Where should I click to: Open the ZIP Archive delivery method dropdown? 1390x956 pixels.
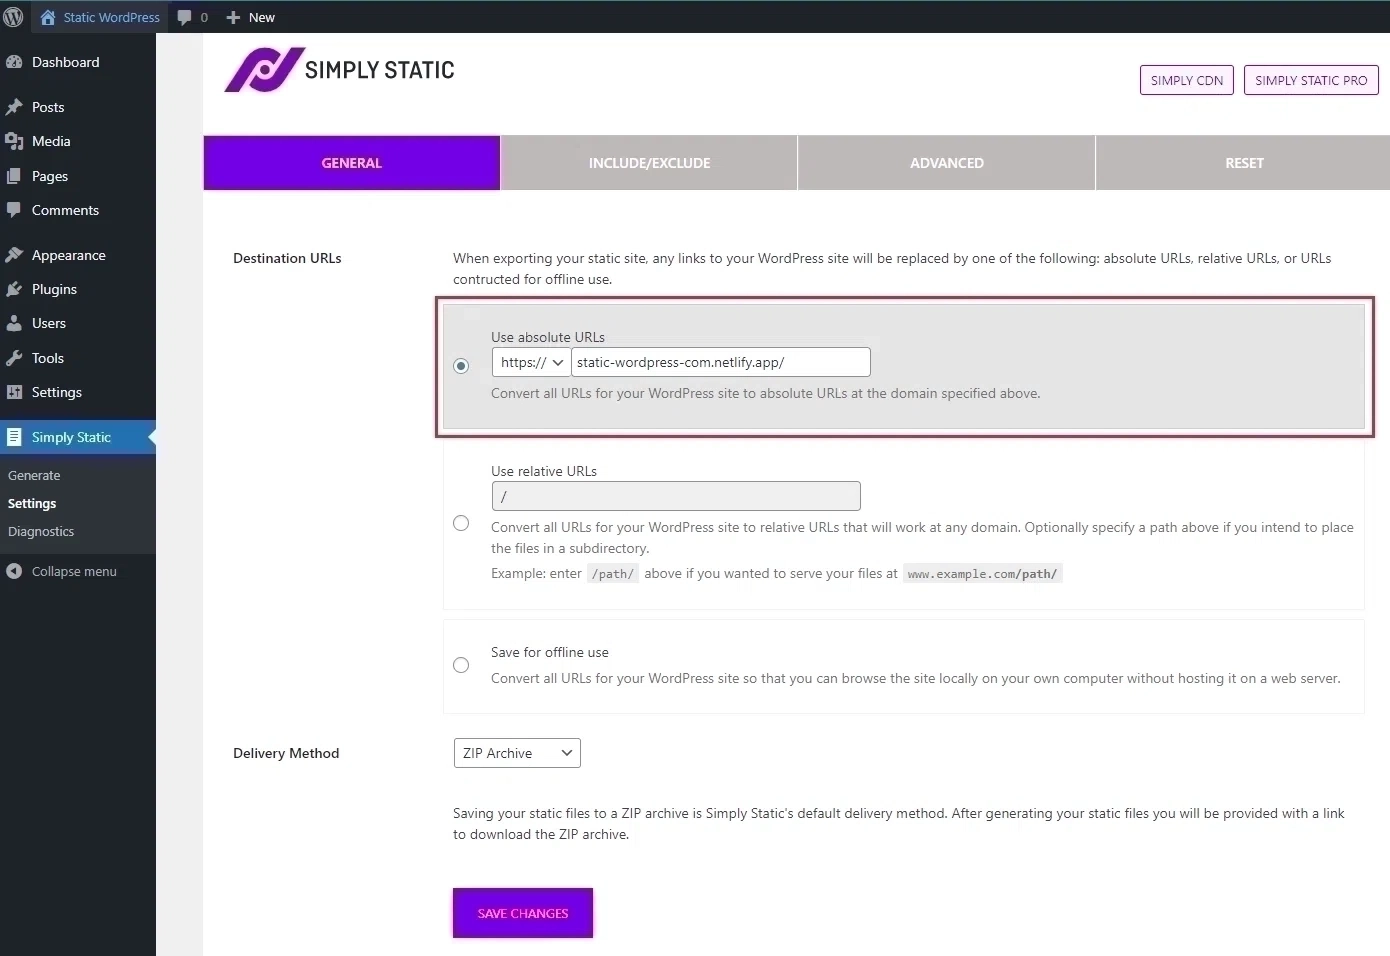pyautogui.click(x=516, y=753)
